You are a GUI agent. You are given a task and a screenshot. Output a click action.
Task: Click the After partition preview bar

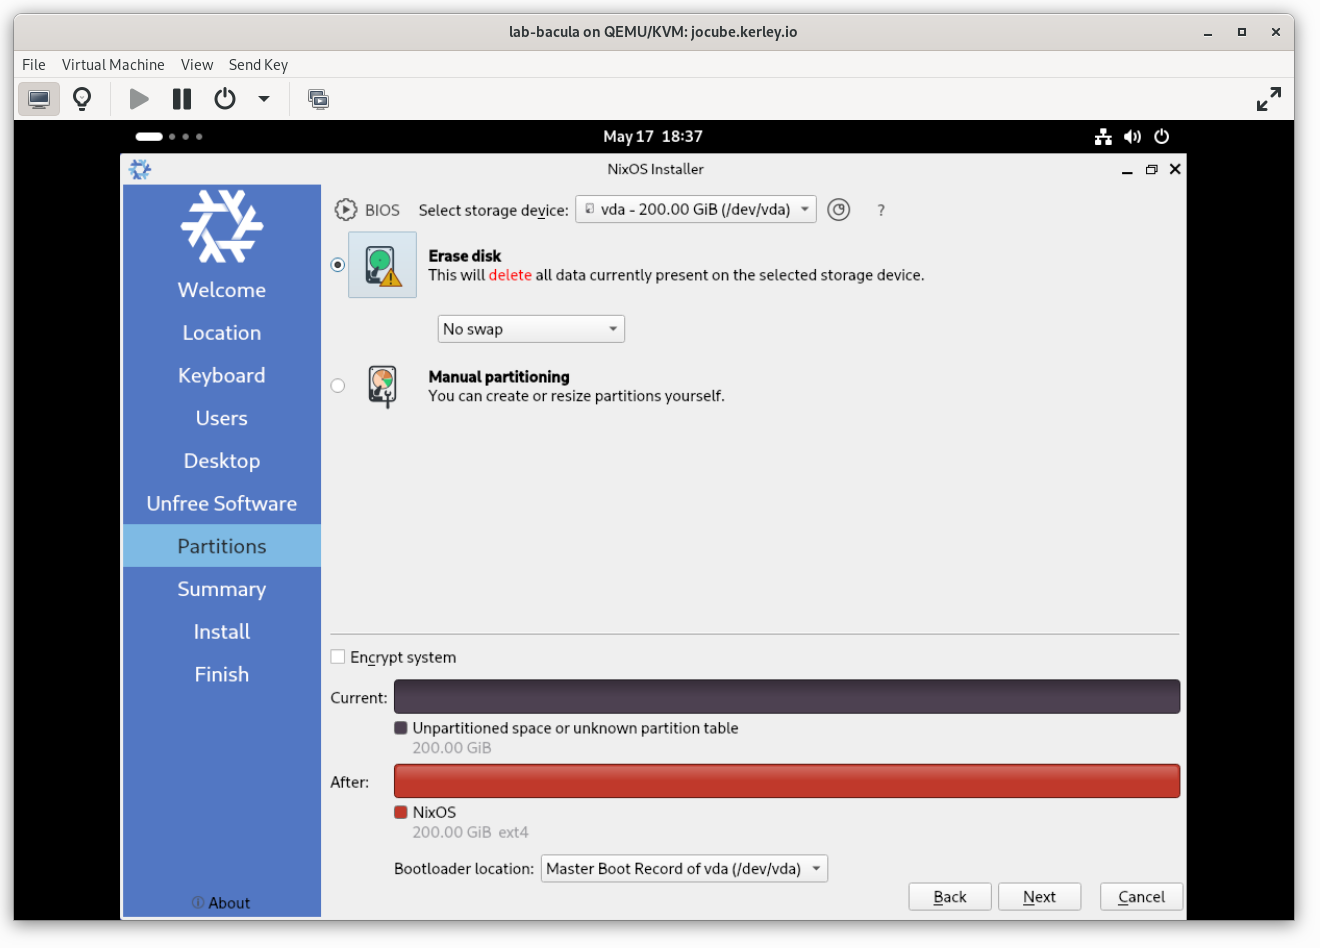click(787, 781)
